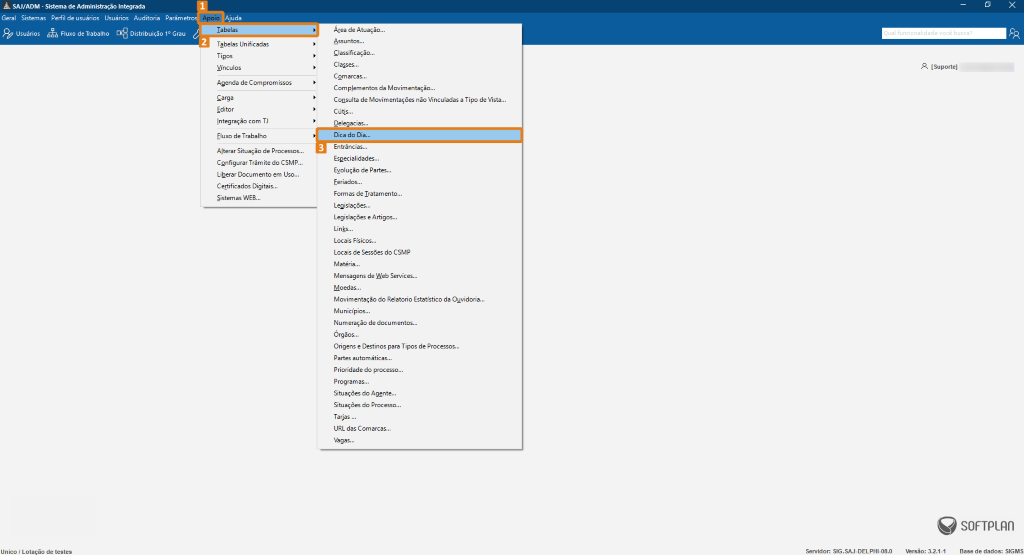Expand Agenda de Compromissos submenu
This screenshot has width=1024, height=555.
pos(259,83)
